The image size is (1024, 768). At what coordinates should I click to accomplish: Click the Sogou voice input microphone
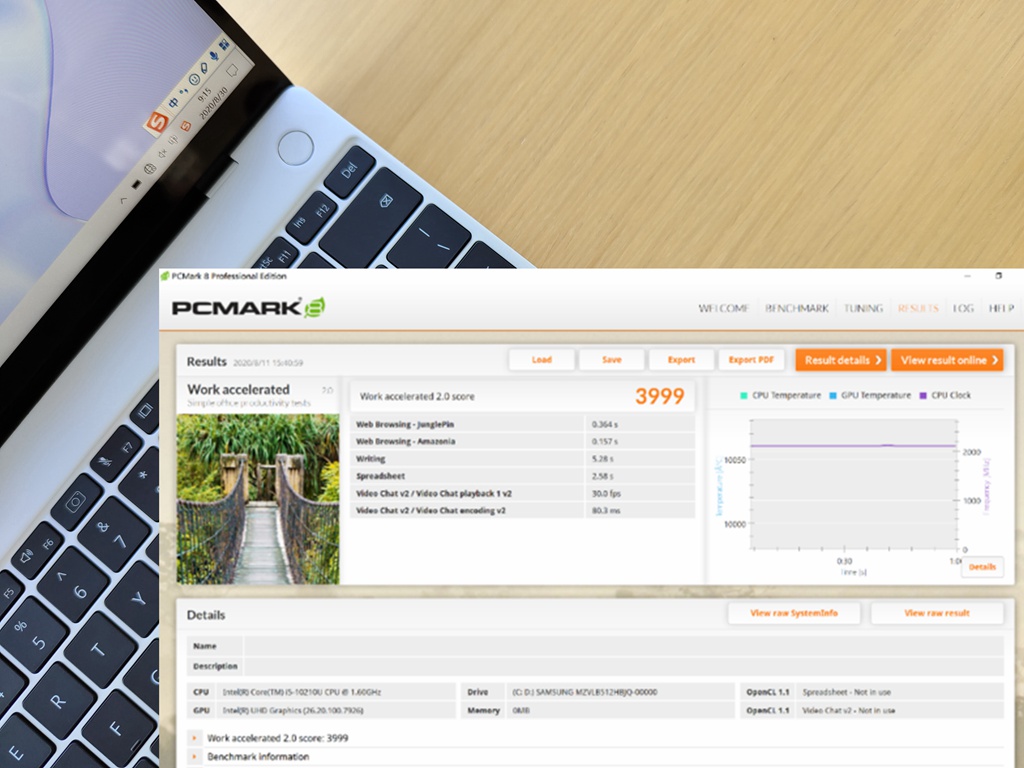click(x=214, y=57)
